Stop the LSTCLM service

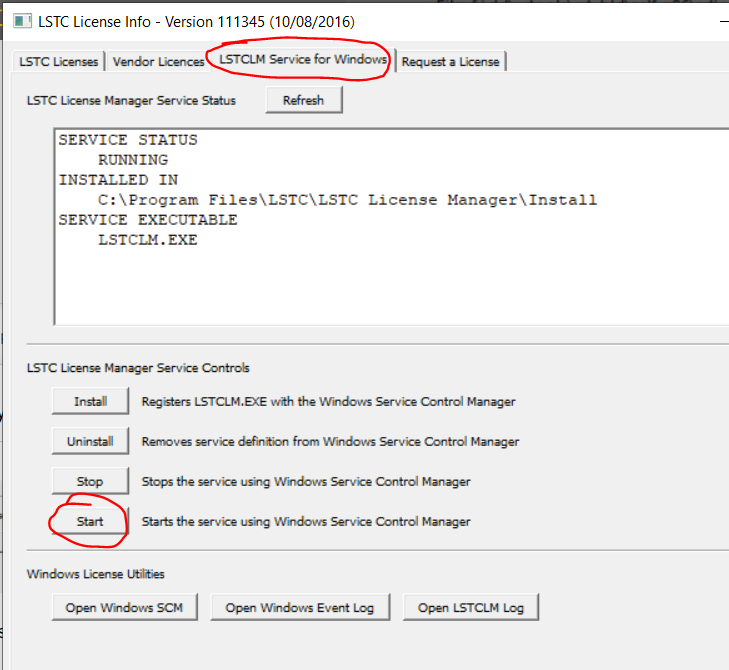[x=90, y=481]
